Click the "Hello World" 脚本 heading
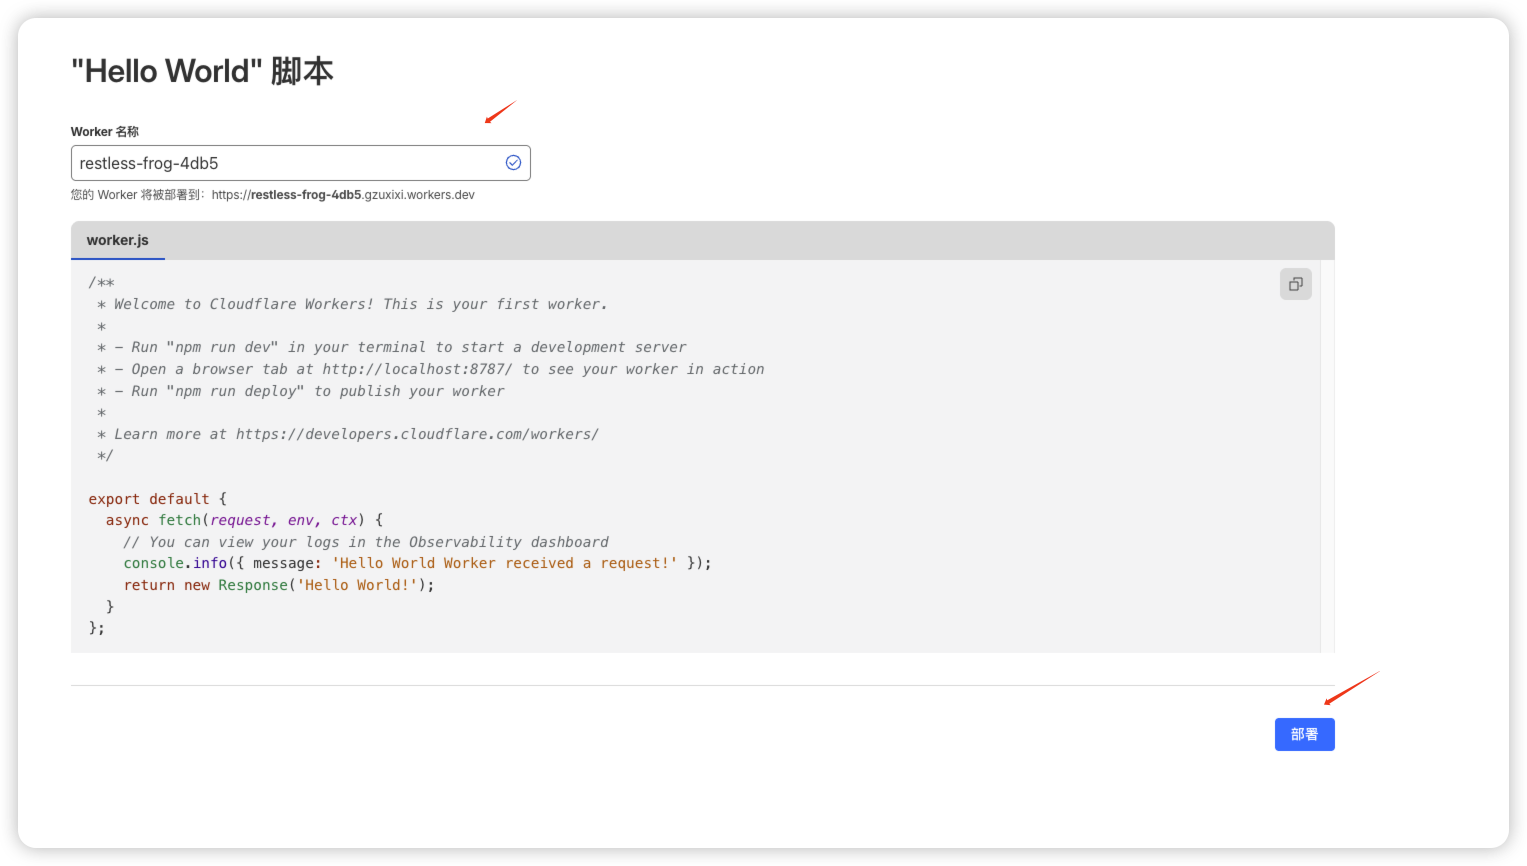 202,71
